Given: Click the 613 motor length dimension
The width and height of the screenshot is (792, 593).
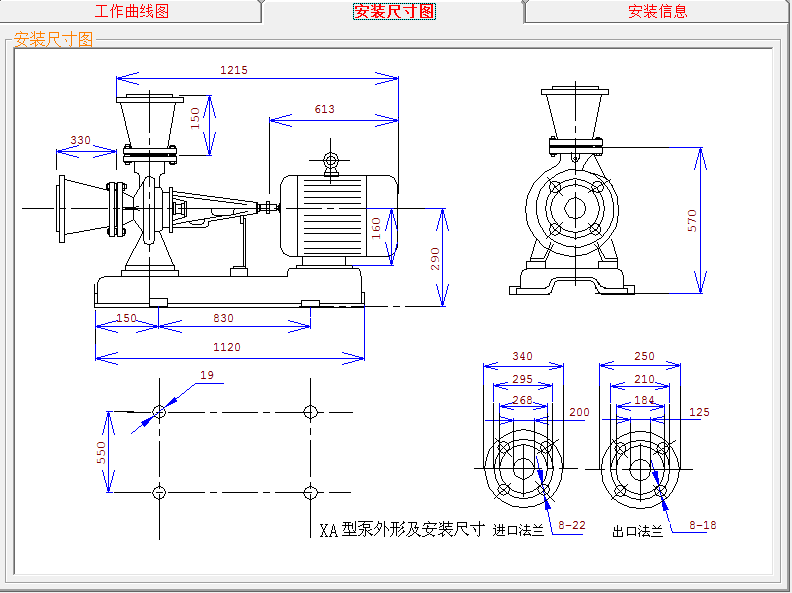Looking at the screenshot, I should tap(324, 109).
